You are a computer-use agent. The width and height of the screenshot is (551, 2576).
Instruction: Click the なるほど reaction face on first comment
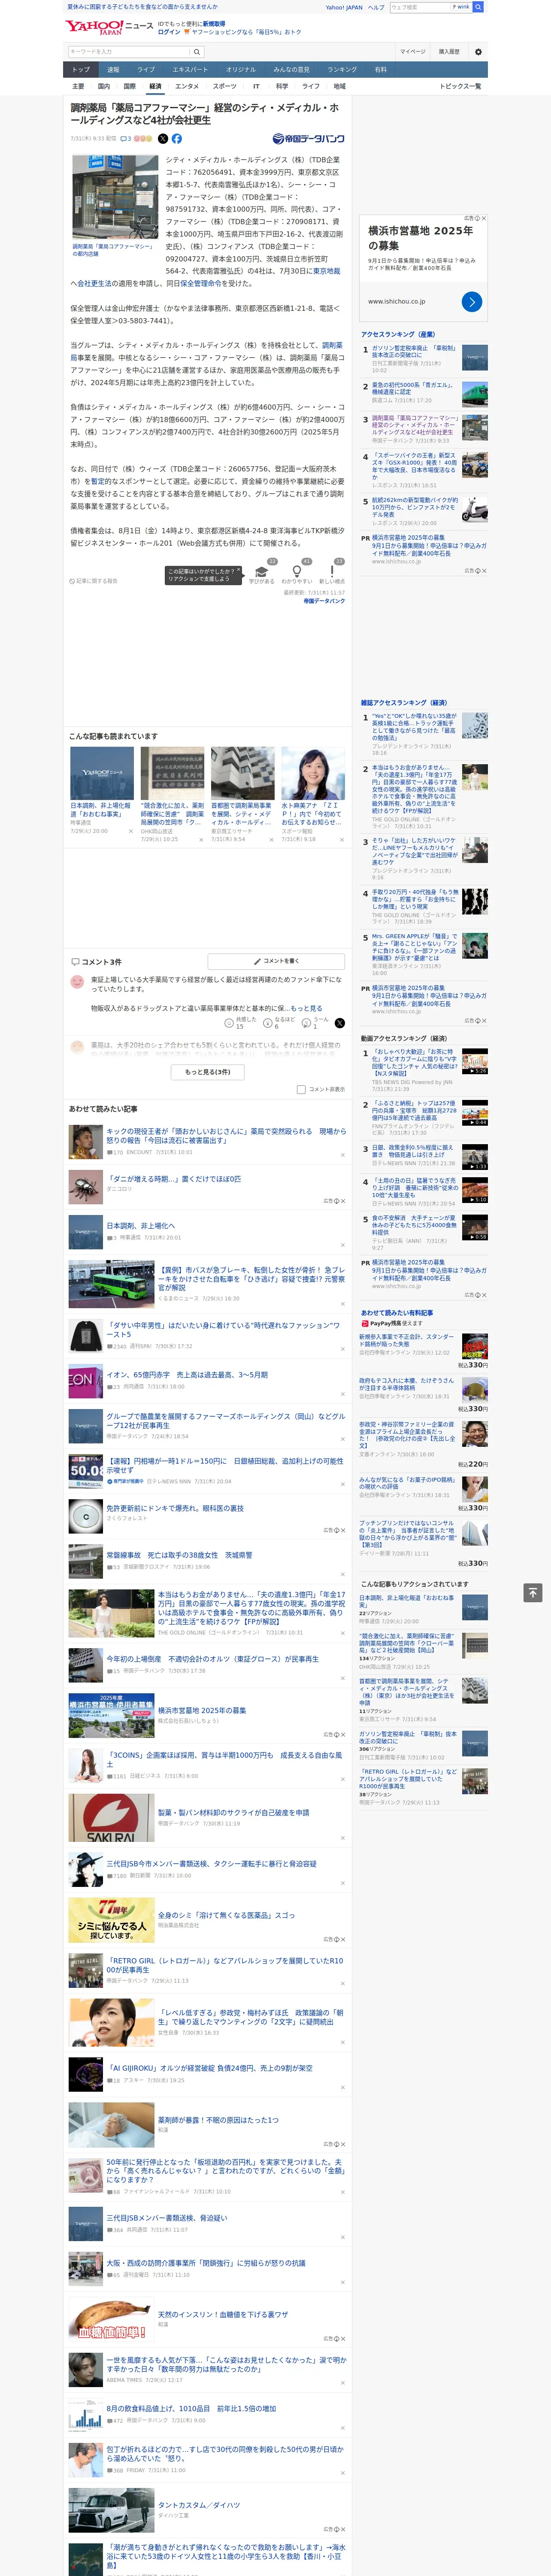[268, 1023]
